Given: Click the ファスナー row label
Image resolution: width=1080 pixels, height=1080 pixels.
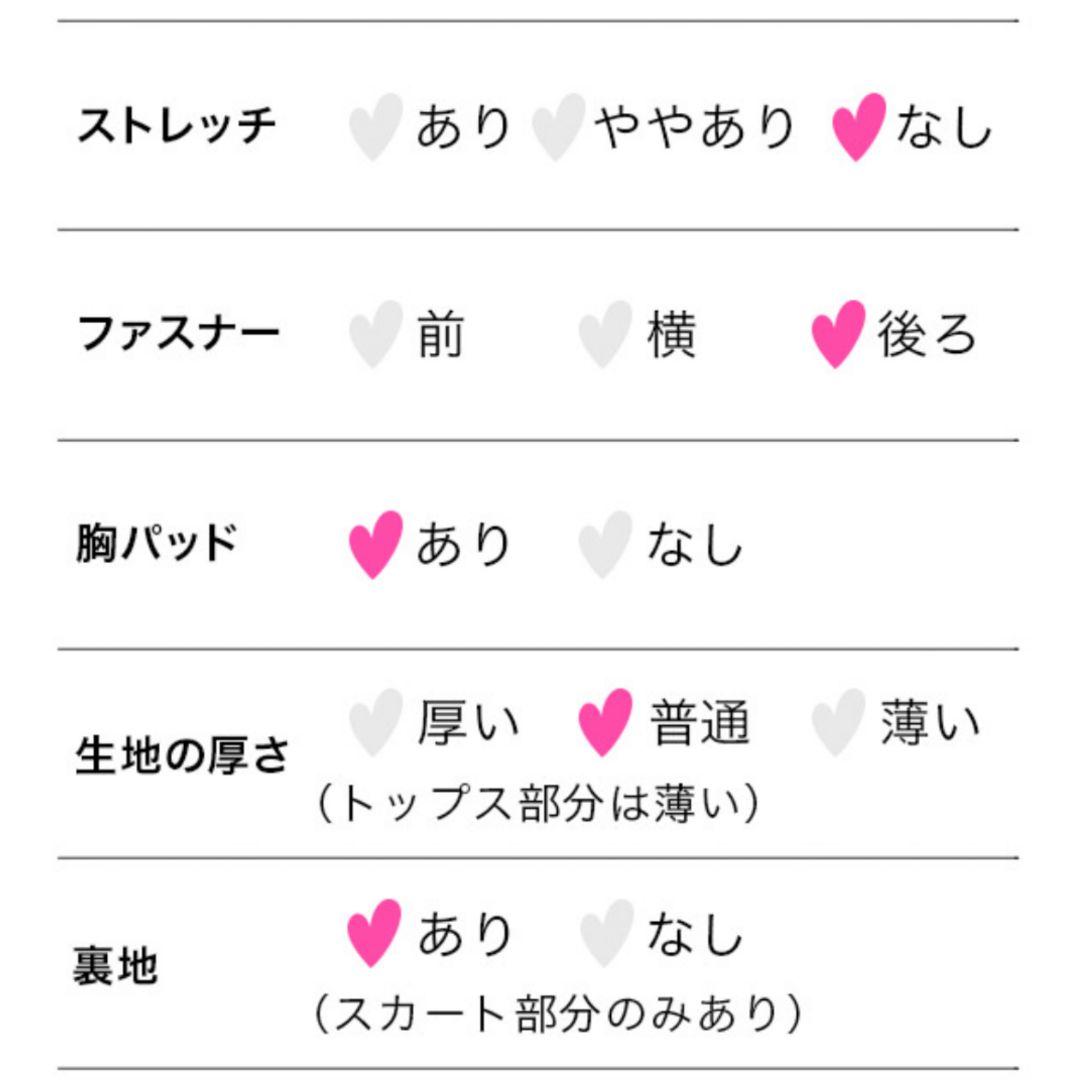Looking at the screenshot, I should pos(178,333).
